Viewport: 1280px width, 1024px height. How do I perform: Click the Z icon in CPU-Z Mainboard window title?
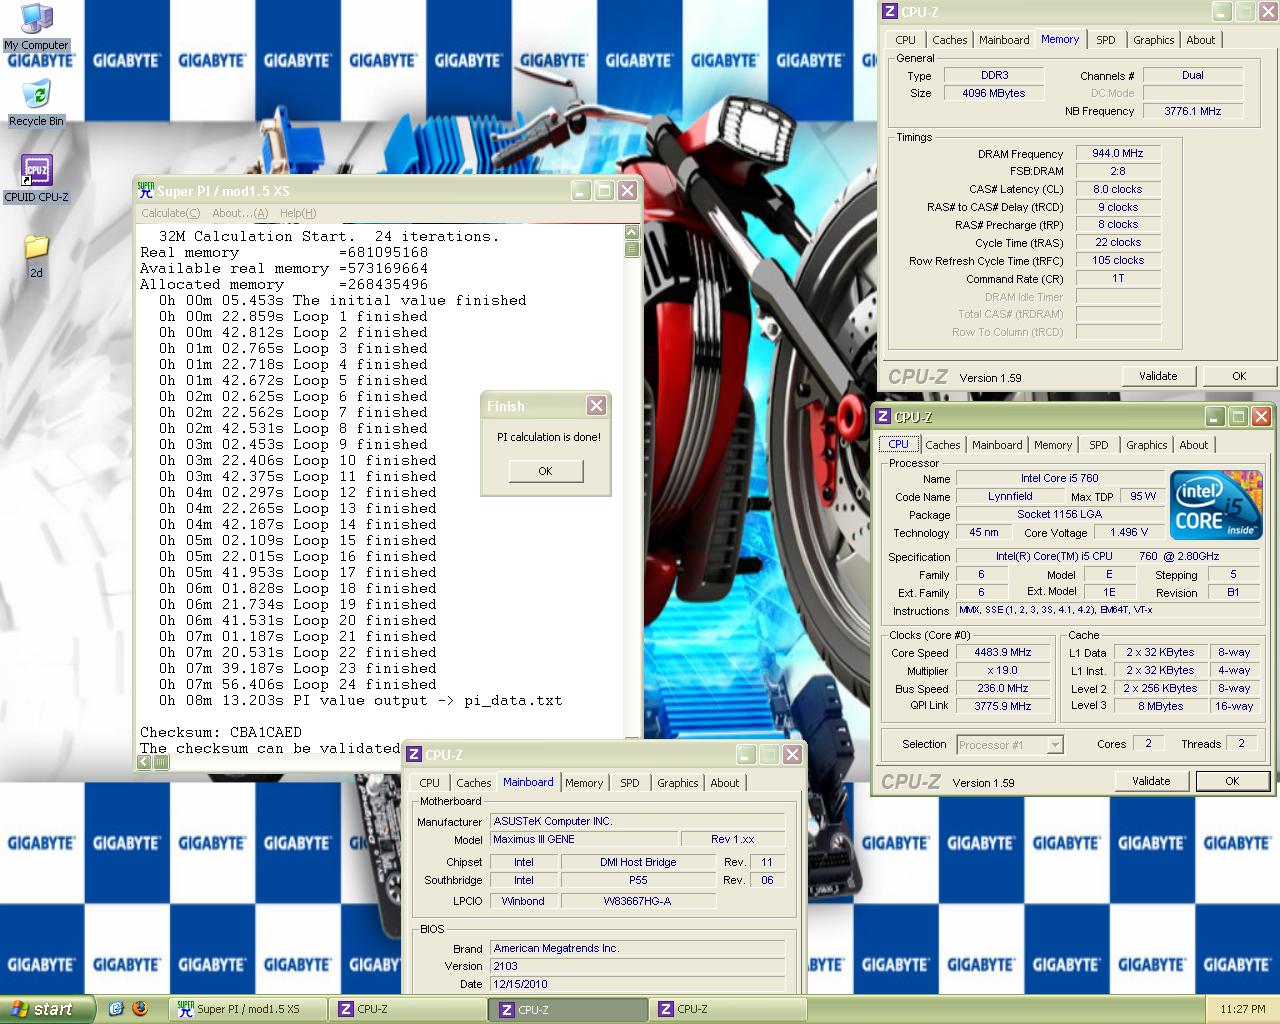(x=413, y=755)
